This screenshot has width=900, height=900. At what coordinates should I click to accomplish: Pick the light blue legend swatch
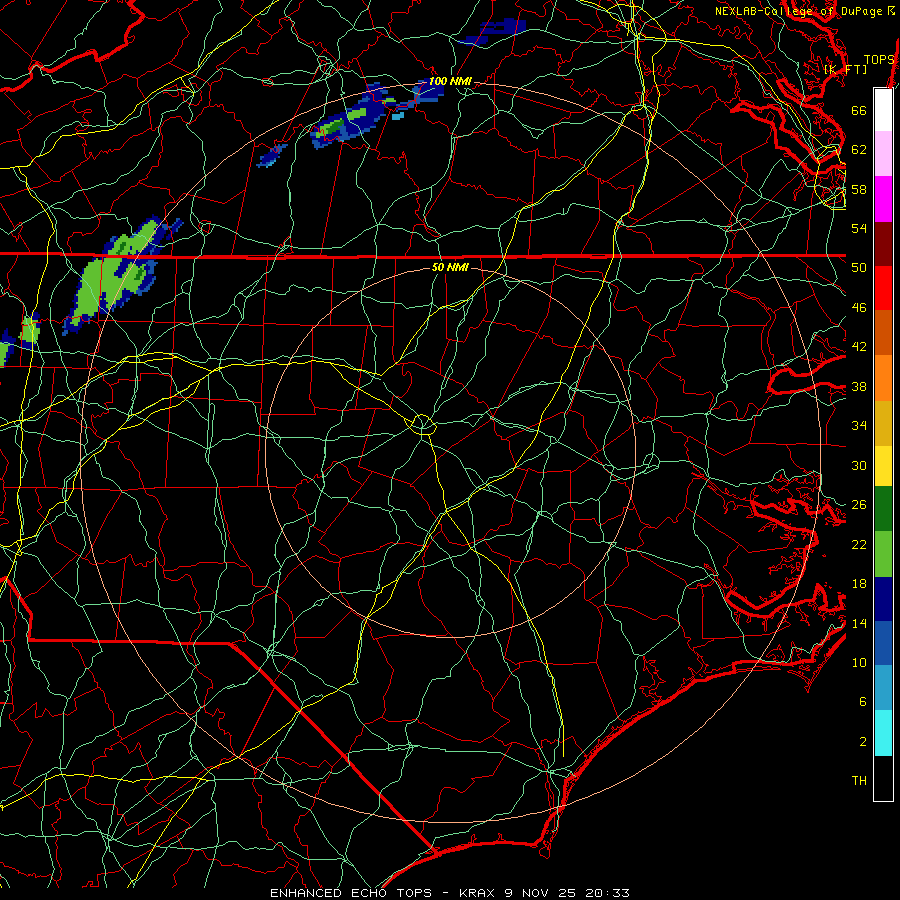[x=883, y=688]
